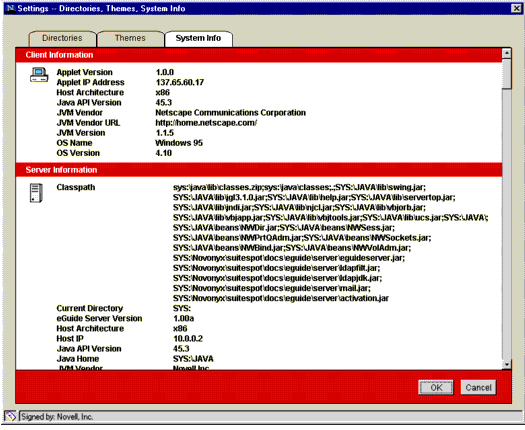Click the ldapjdk.jar classpath line
The height and width of the screenshot is (430, 525).
278,278
